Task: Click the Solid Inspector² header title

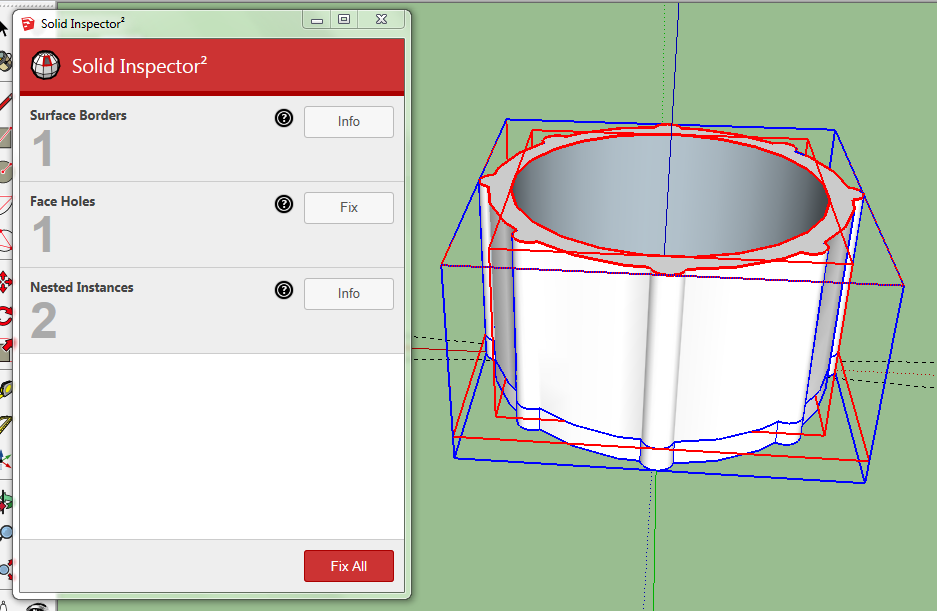Action: 139,66
